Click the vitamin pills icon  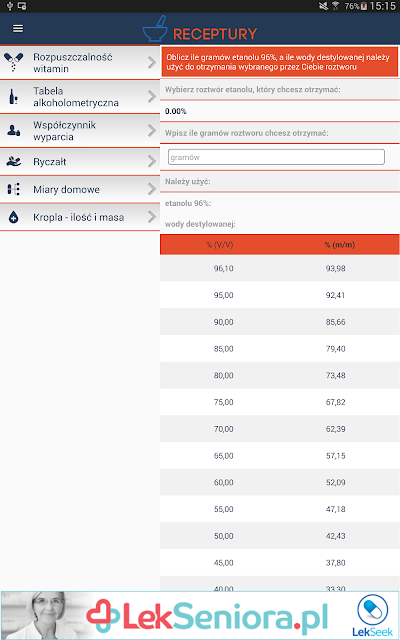click(13, 62)
